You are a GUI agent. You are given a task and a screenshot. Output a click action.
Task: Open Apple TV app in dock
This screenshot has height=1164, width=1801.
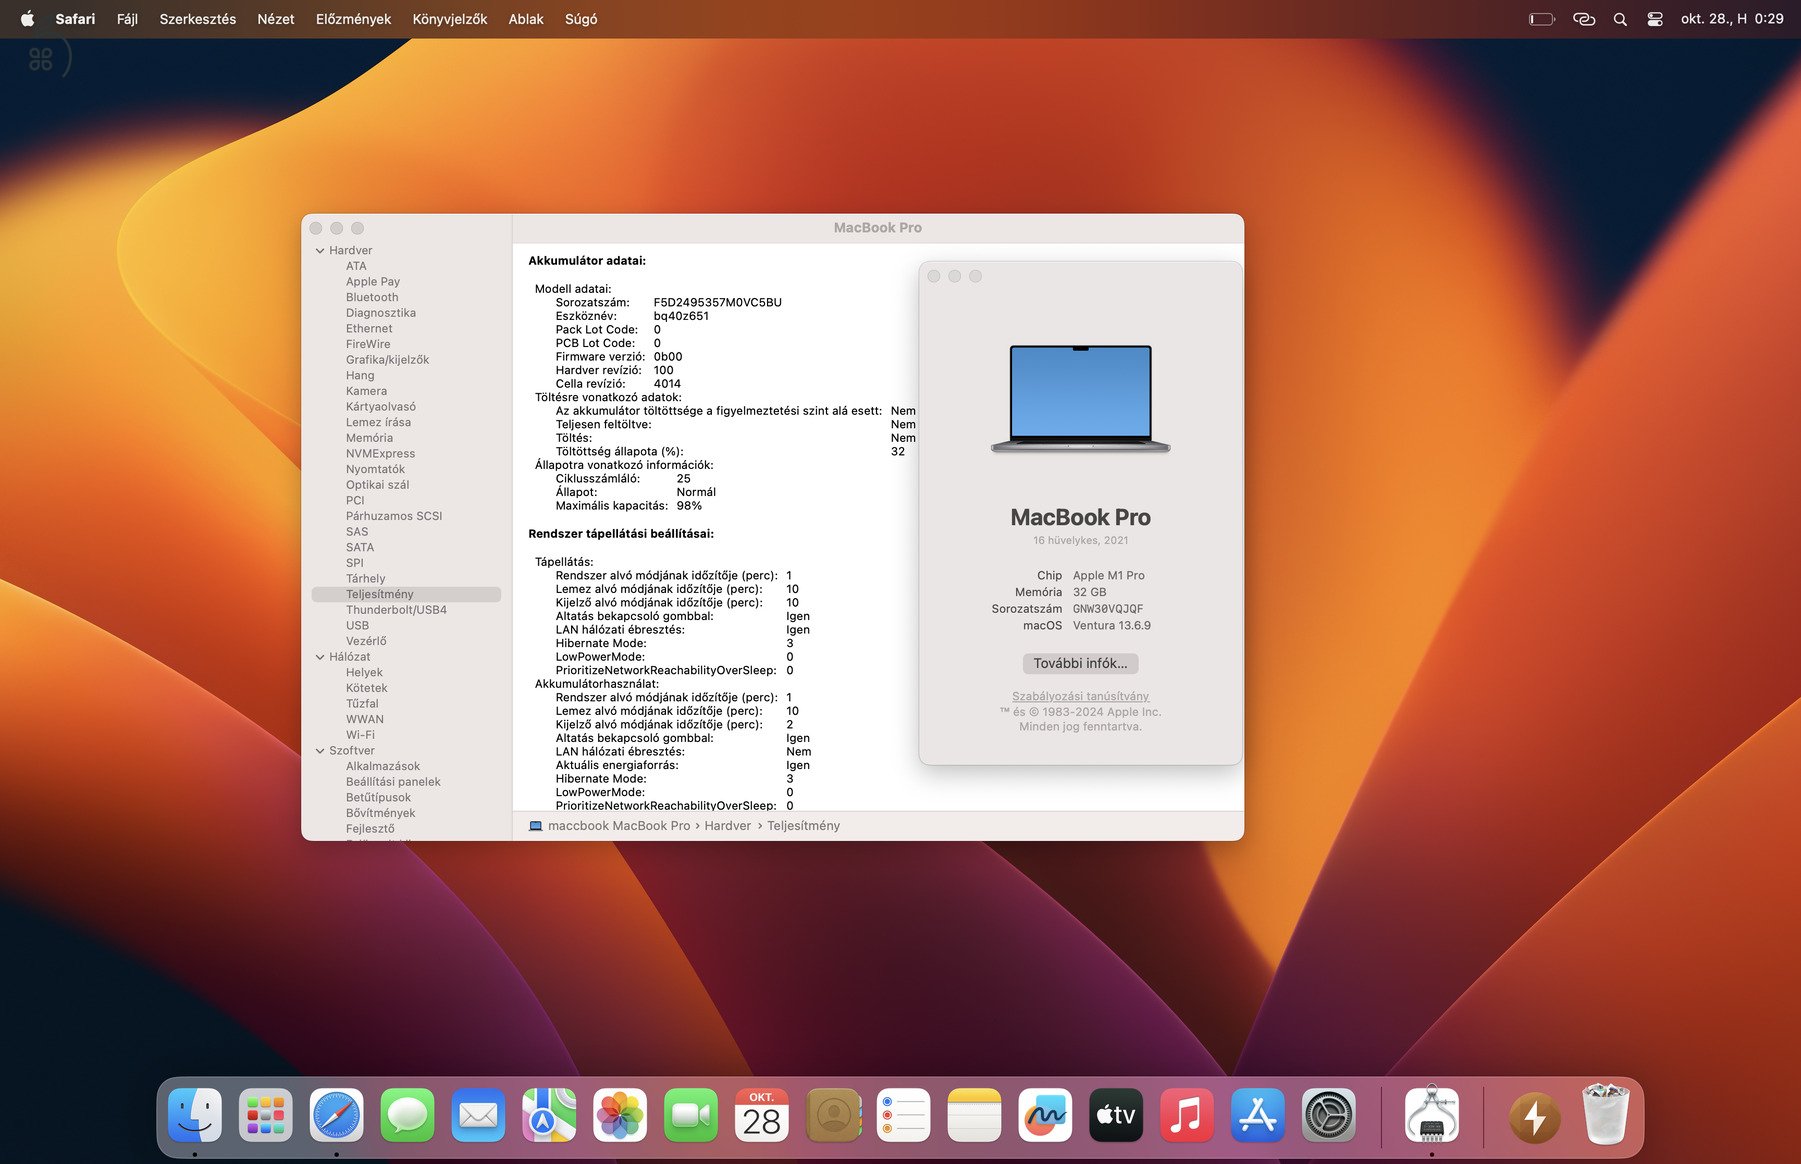click(x=1116, y=1115)
